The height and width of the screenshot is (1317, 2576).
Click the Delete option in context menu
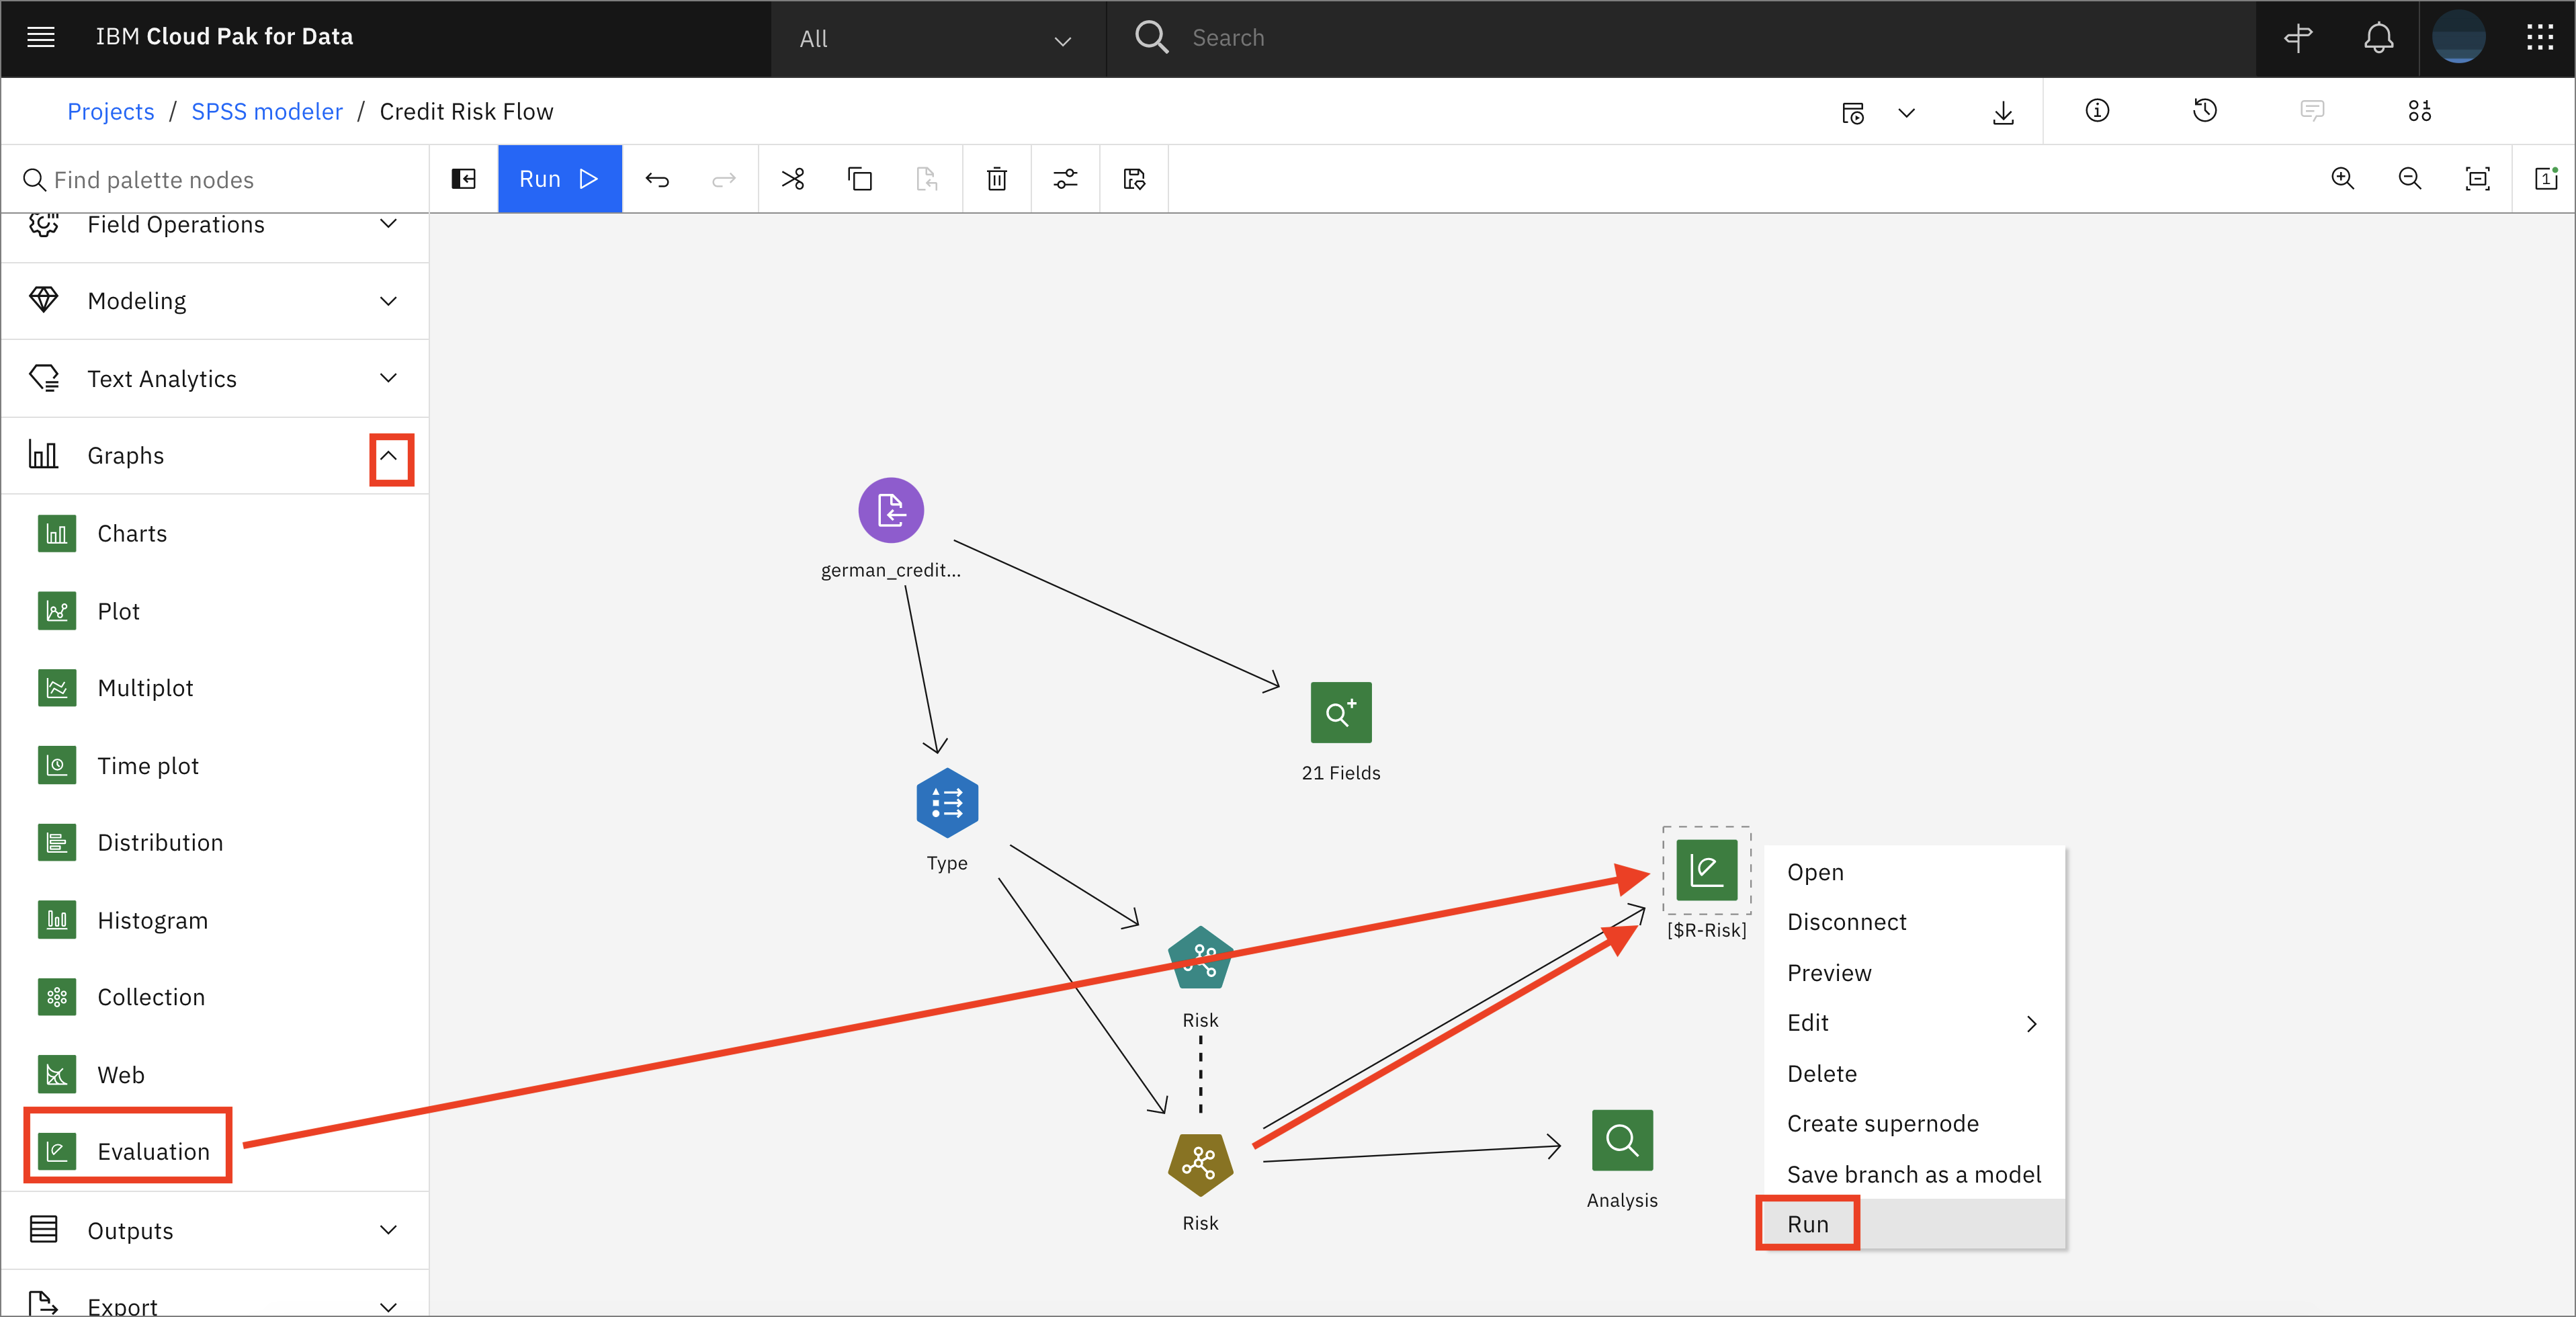click(x=1823, y=1072)
